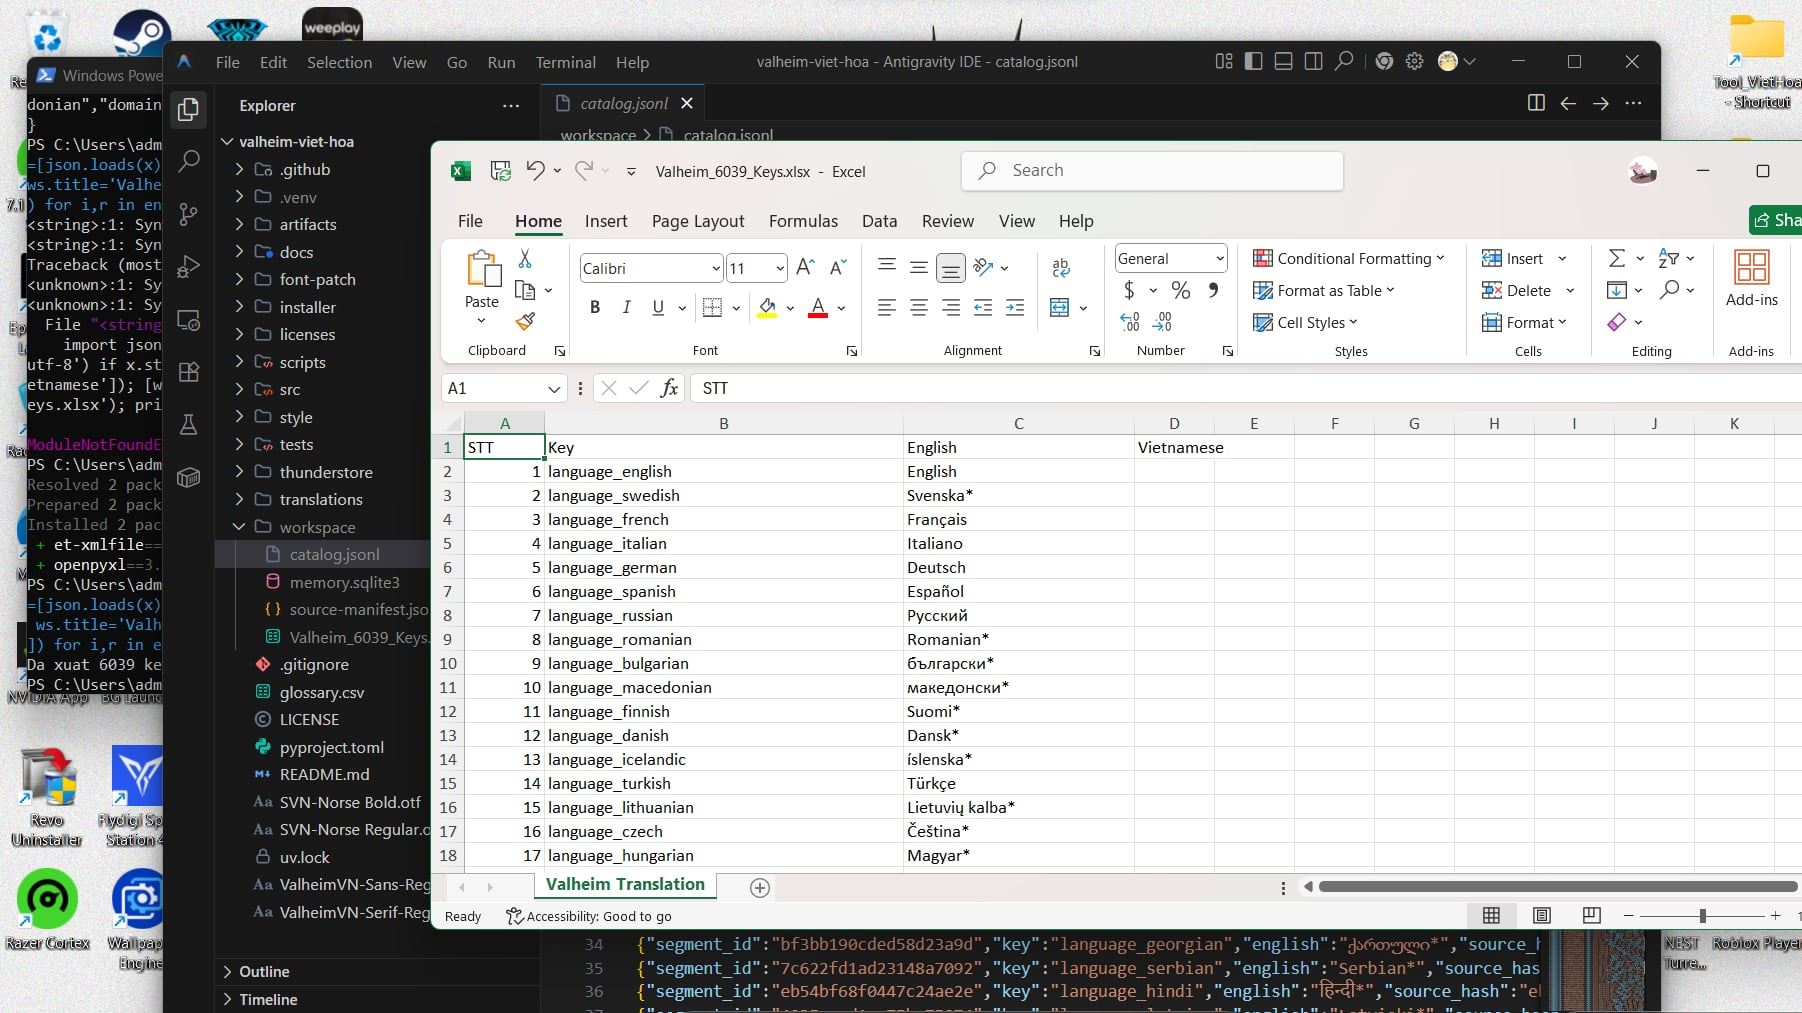This screenshot has height=1013, width=1802.
Task: Click Increase Decimal icon
Action: (1130, 322)
